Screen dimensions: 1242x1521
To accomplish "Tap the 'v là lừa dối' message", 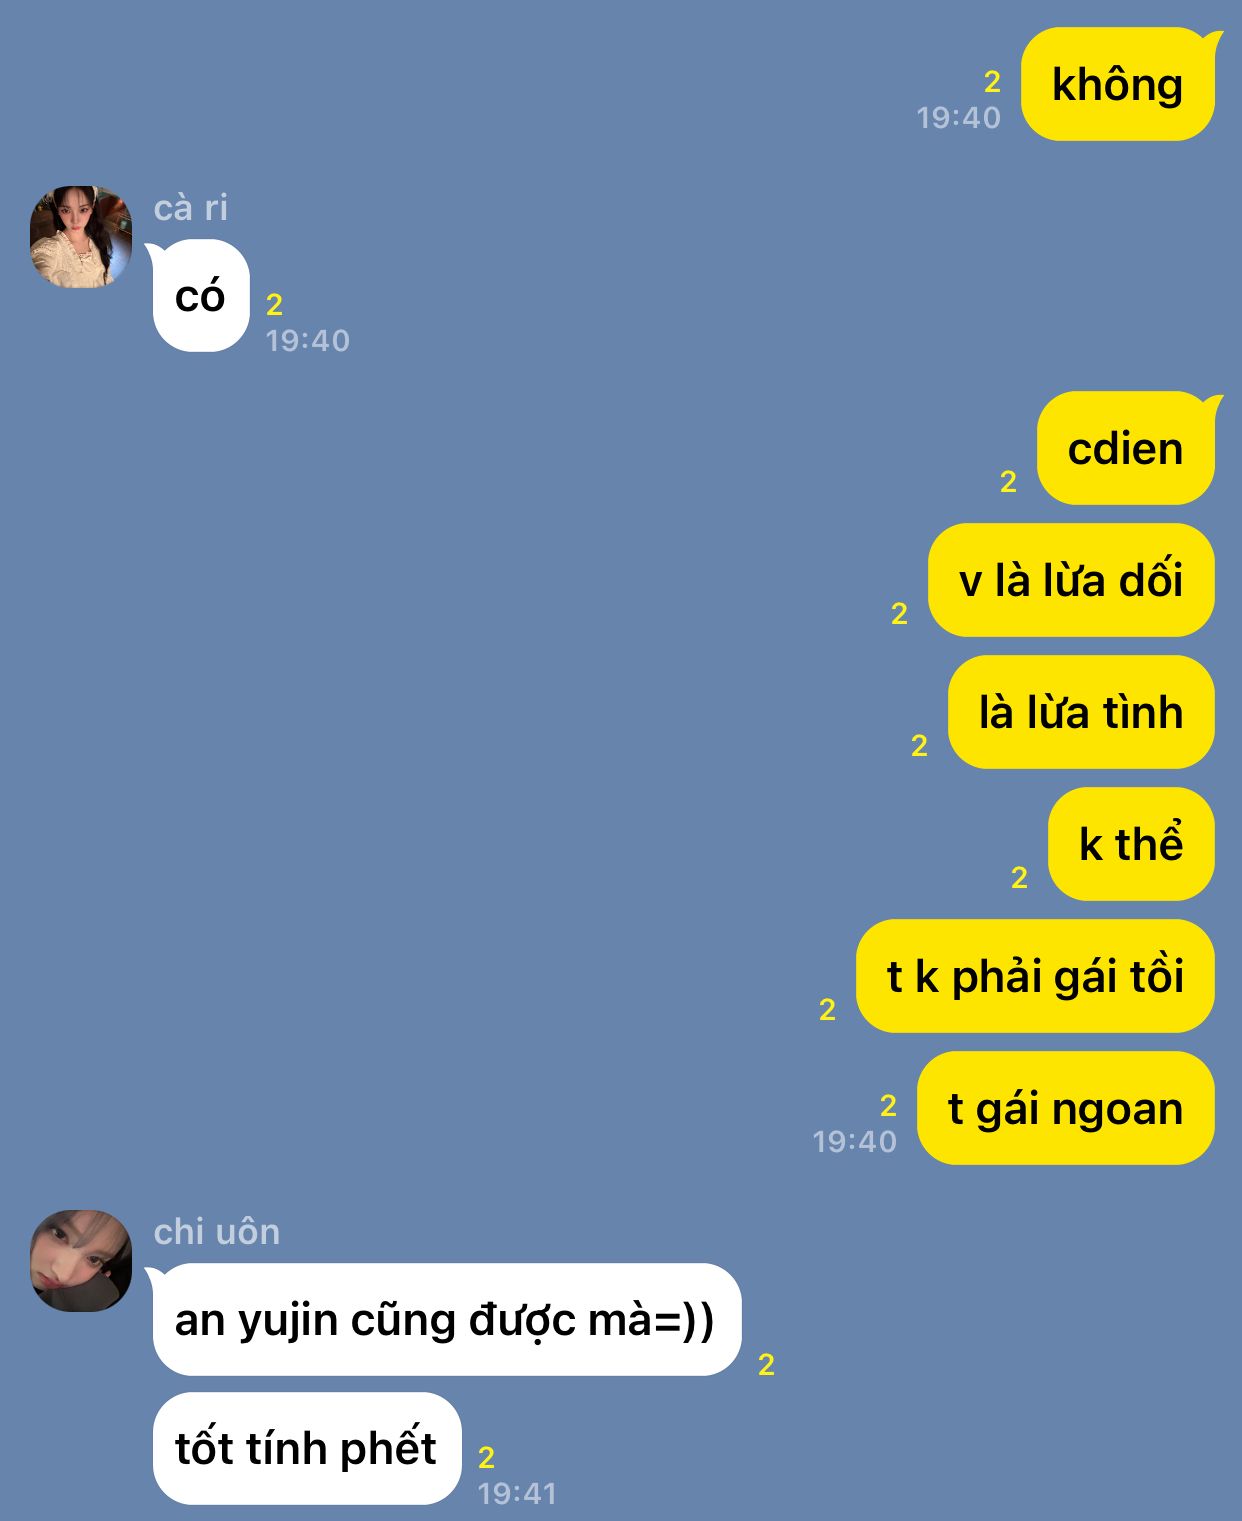I will pyautogui.click(x=1071, y=580).
